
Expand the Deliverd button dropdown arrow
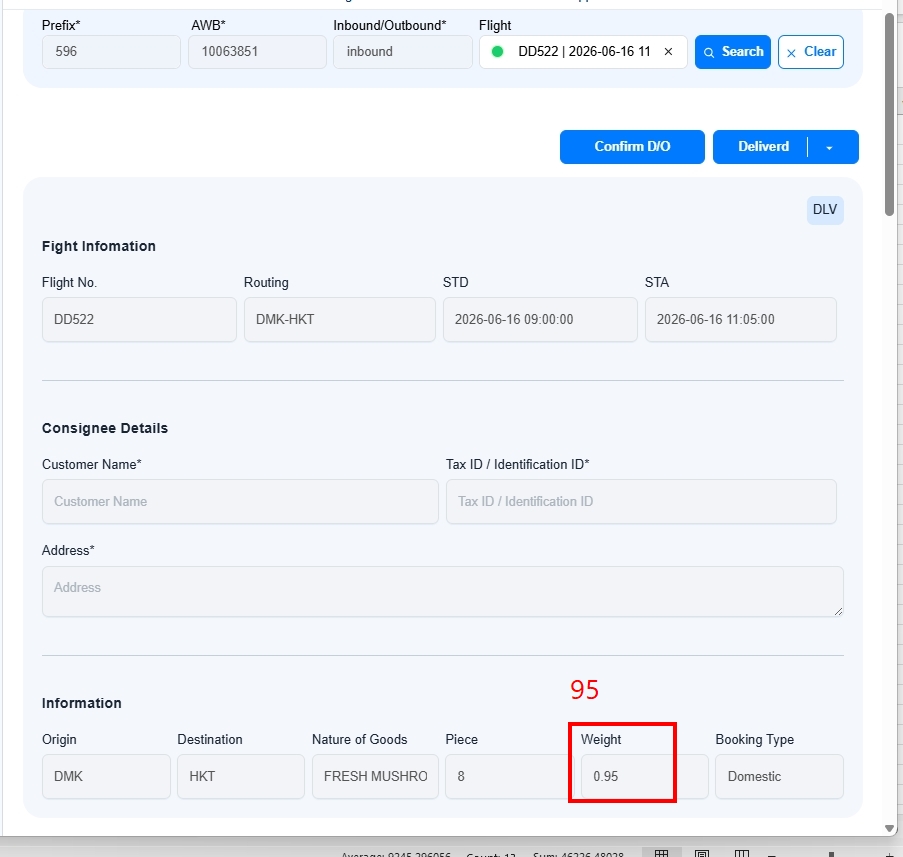pyautogui.click(x=829, y=147)
